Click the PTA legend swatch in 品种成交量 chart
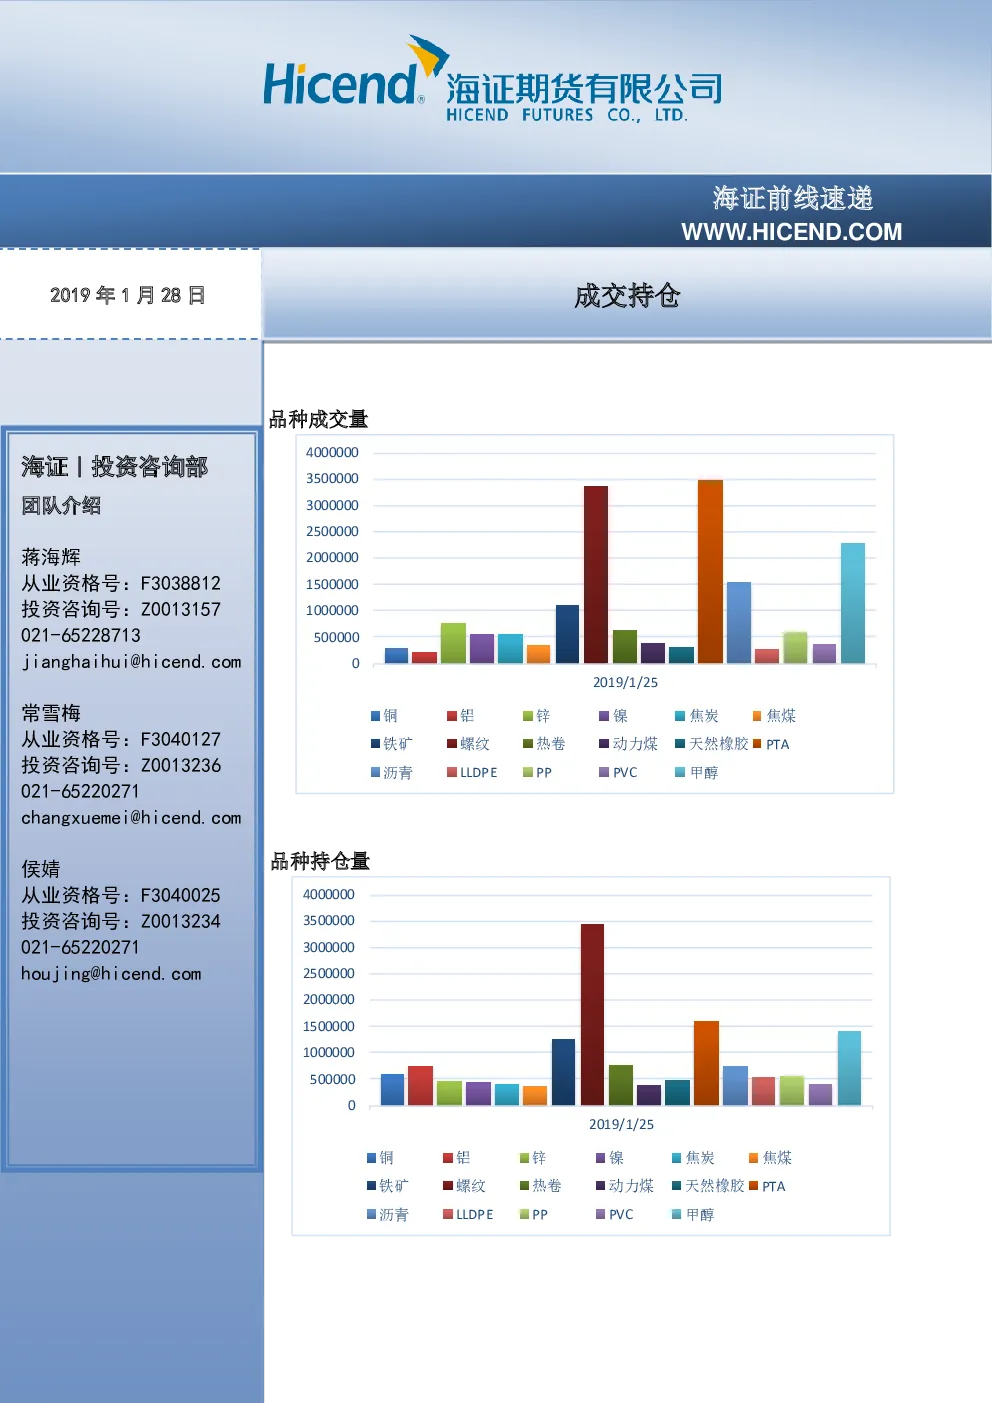 click(757, 744)
